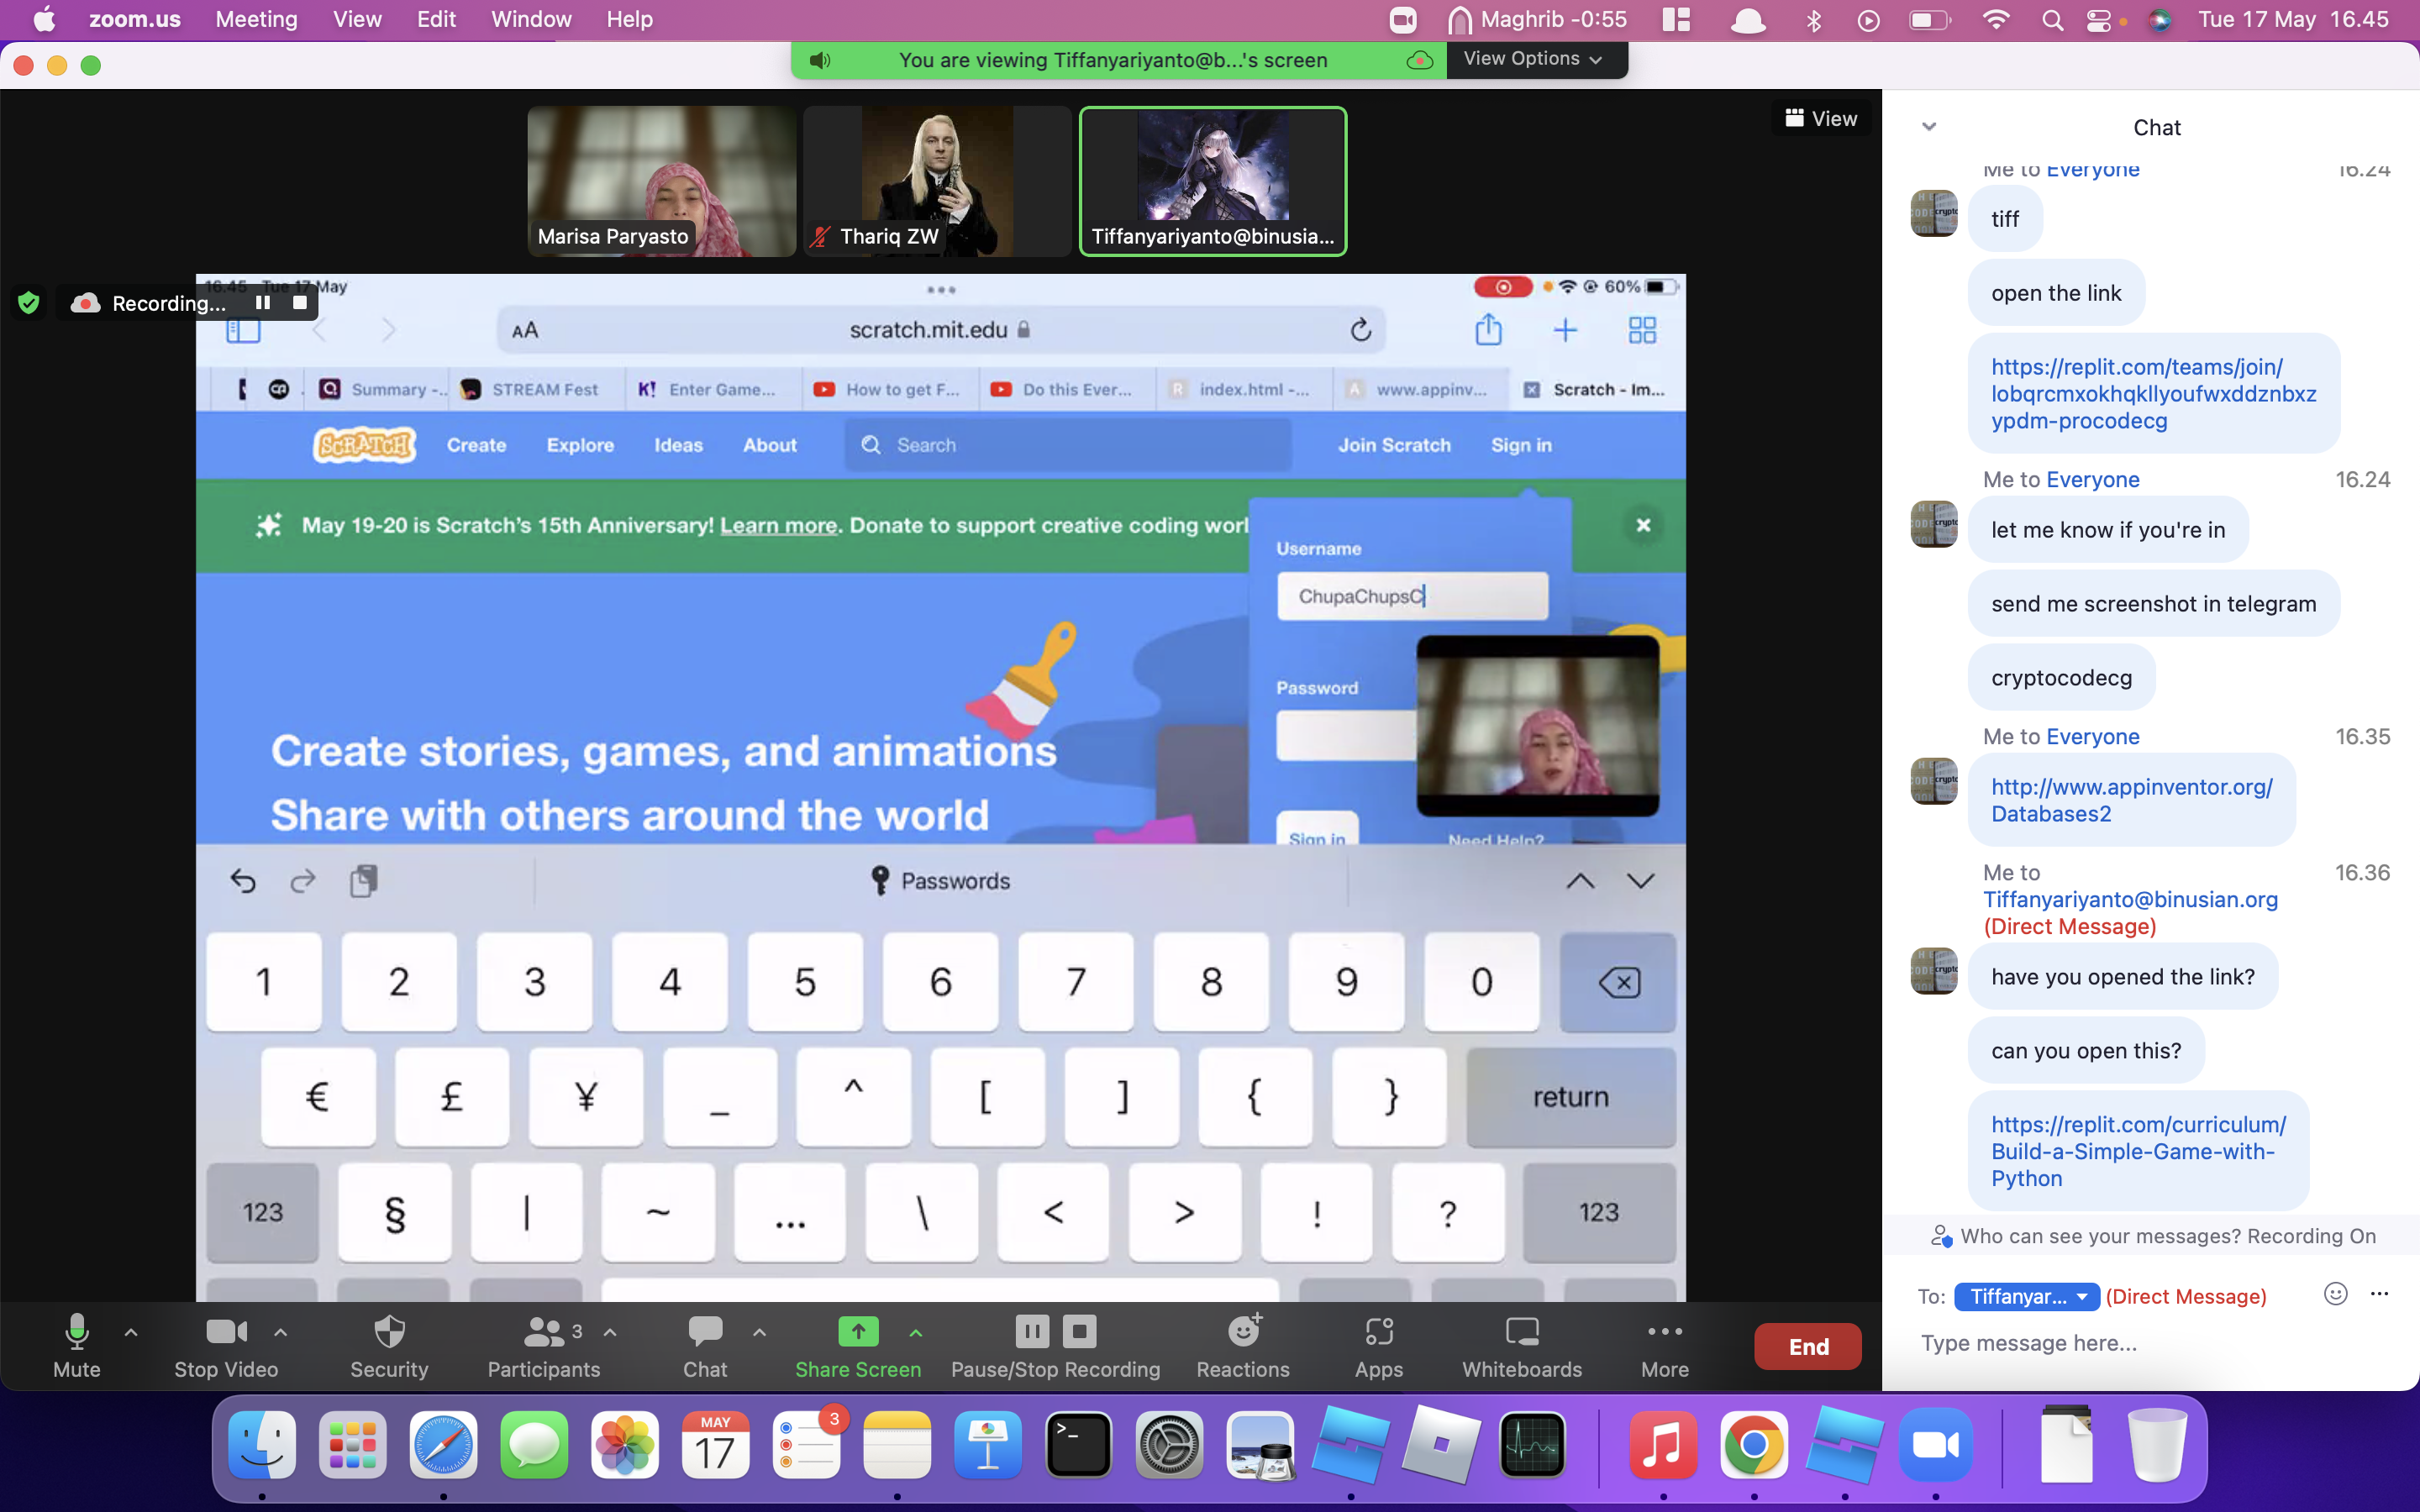
Task: Expand Chat panel arrow expander
Action: point(1928,125)
